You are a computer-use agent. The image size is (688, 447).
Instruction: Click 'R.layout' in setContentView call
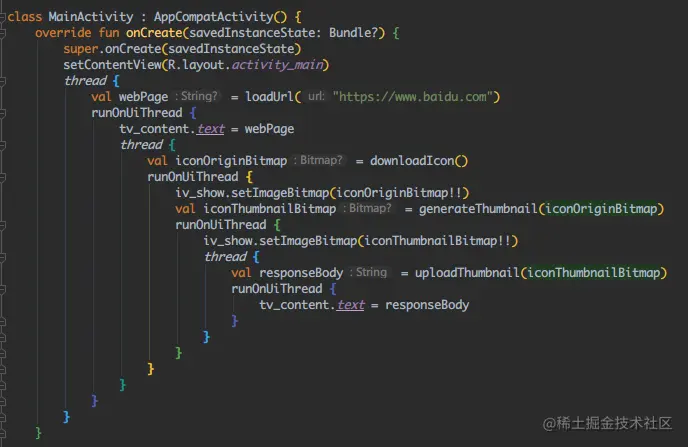[196, 65]
